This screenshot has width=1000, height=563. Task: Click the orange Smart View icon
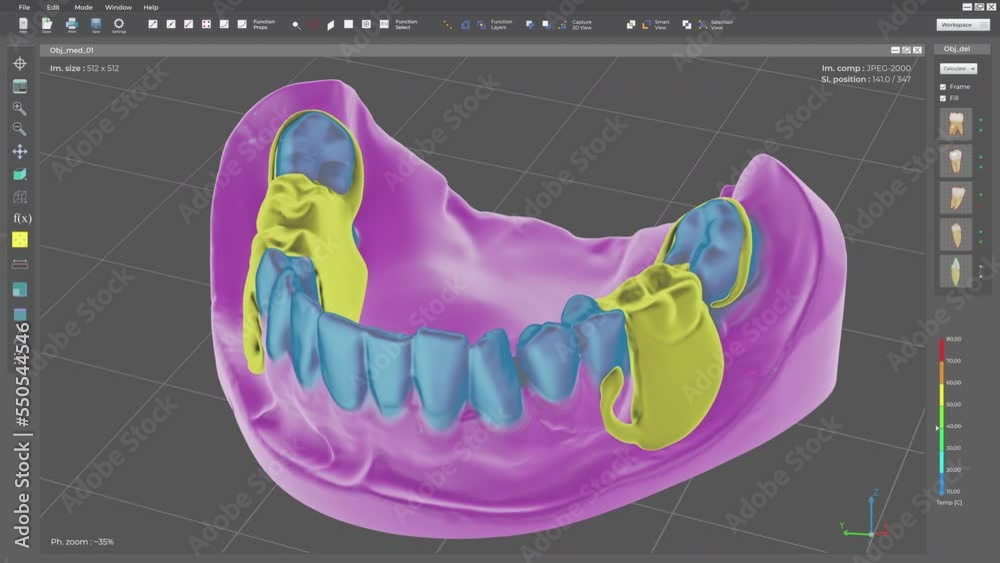(646, 25)
